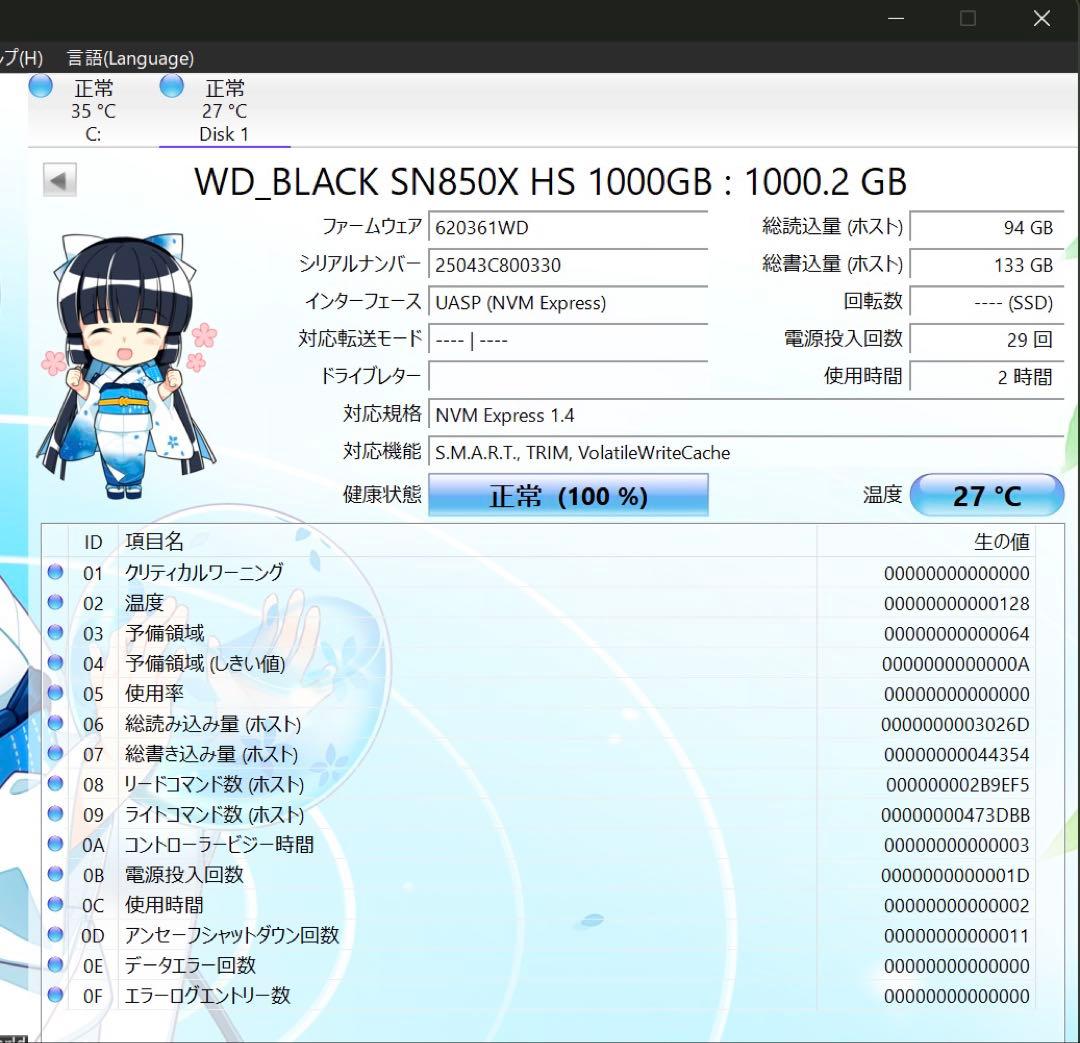
Task: Click status dot for ライトコマンド数 row
Action: click(56, 814)
